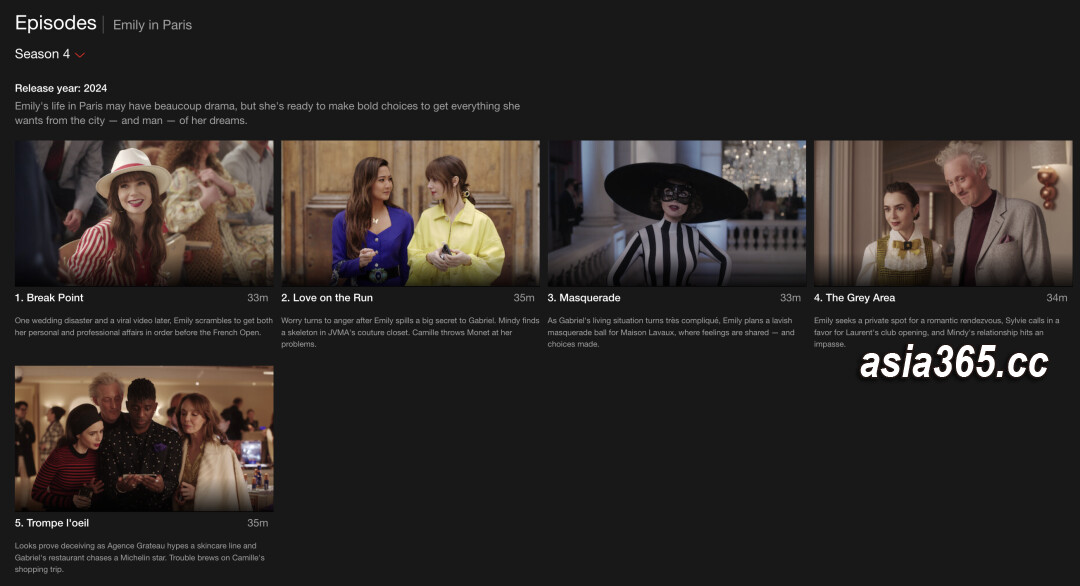This screenshot has width=1080, height=586.
Task: Click the 35m runtime for Love on the Run
Action: tap(523, 297)
